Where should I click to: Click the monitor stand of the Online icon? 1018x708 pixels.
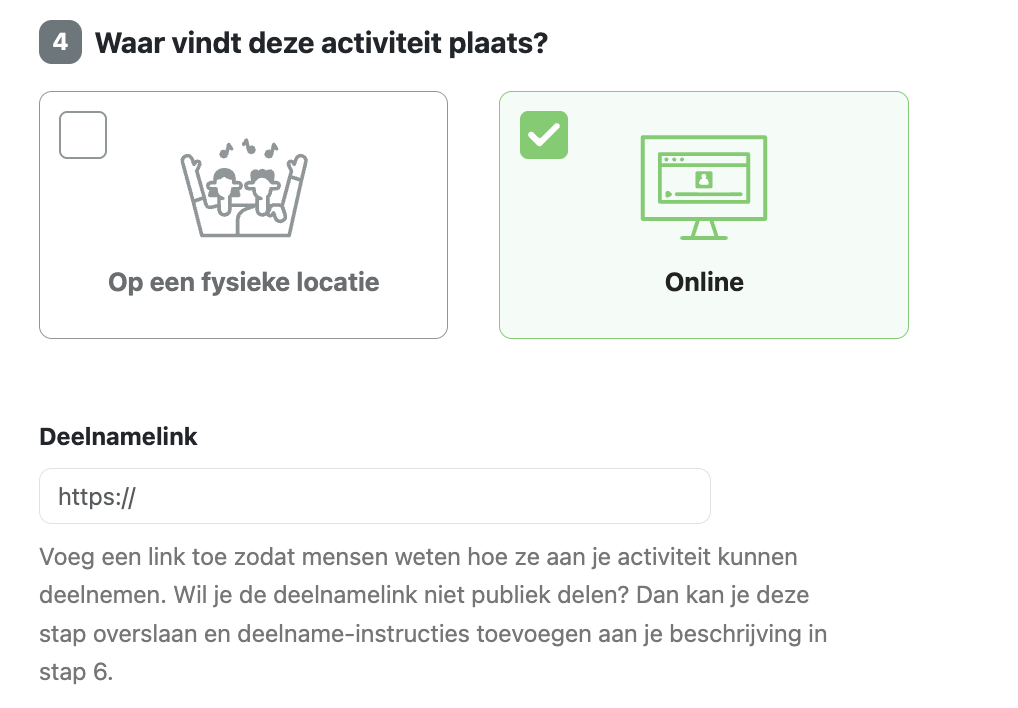(704, 230)
